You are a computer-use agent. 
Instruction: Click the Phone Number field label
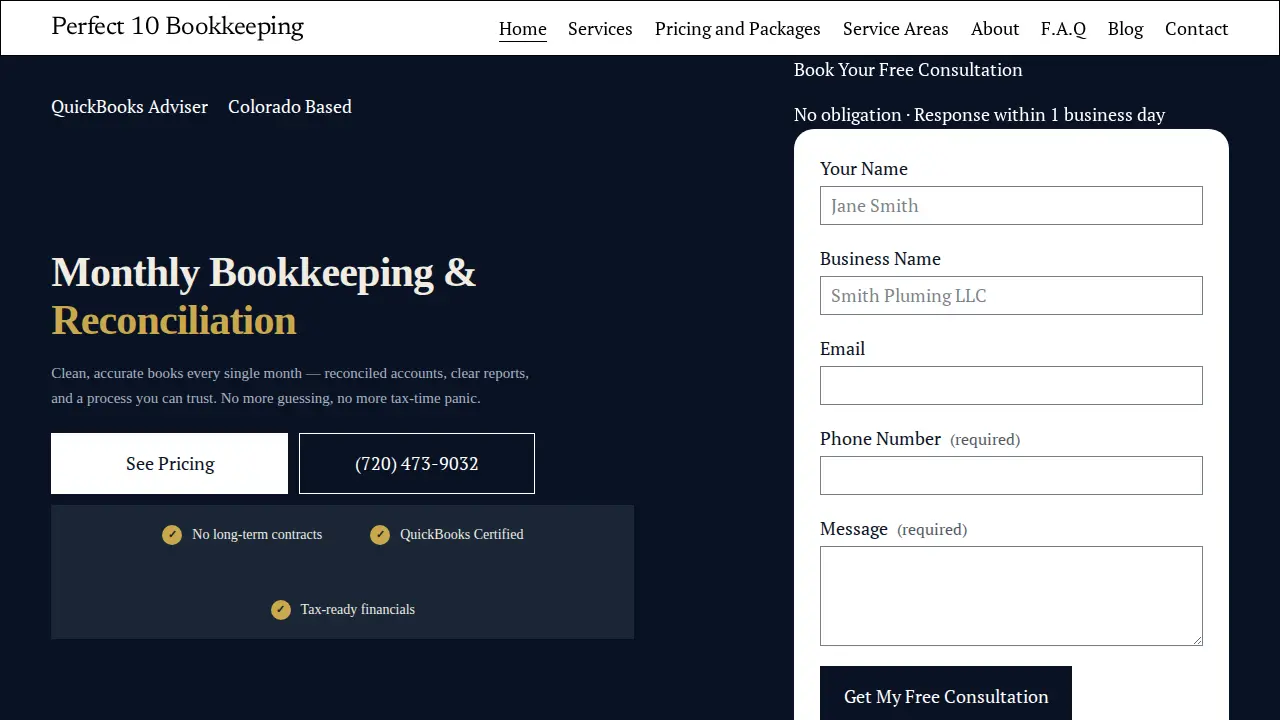pos(880,439)
